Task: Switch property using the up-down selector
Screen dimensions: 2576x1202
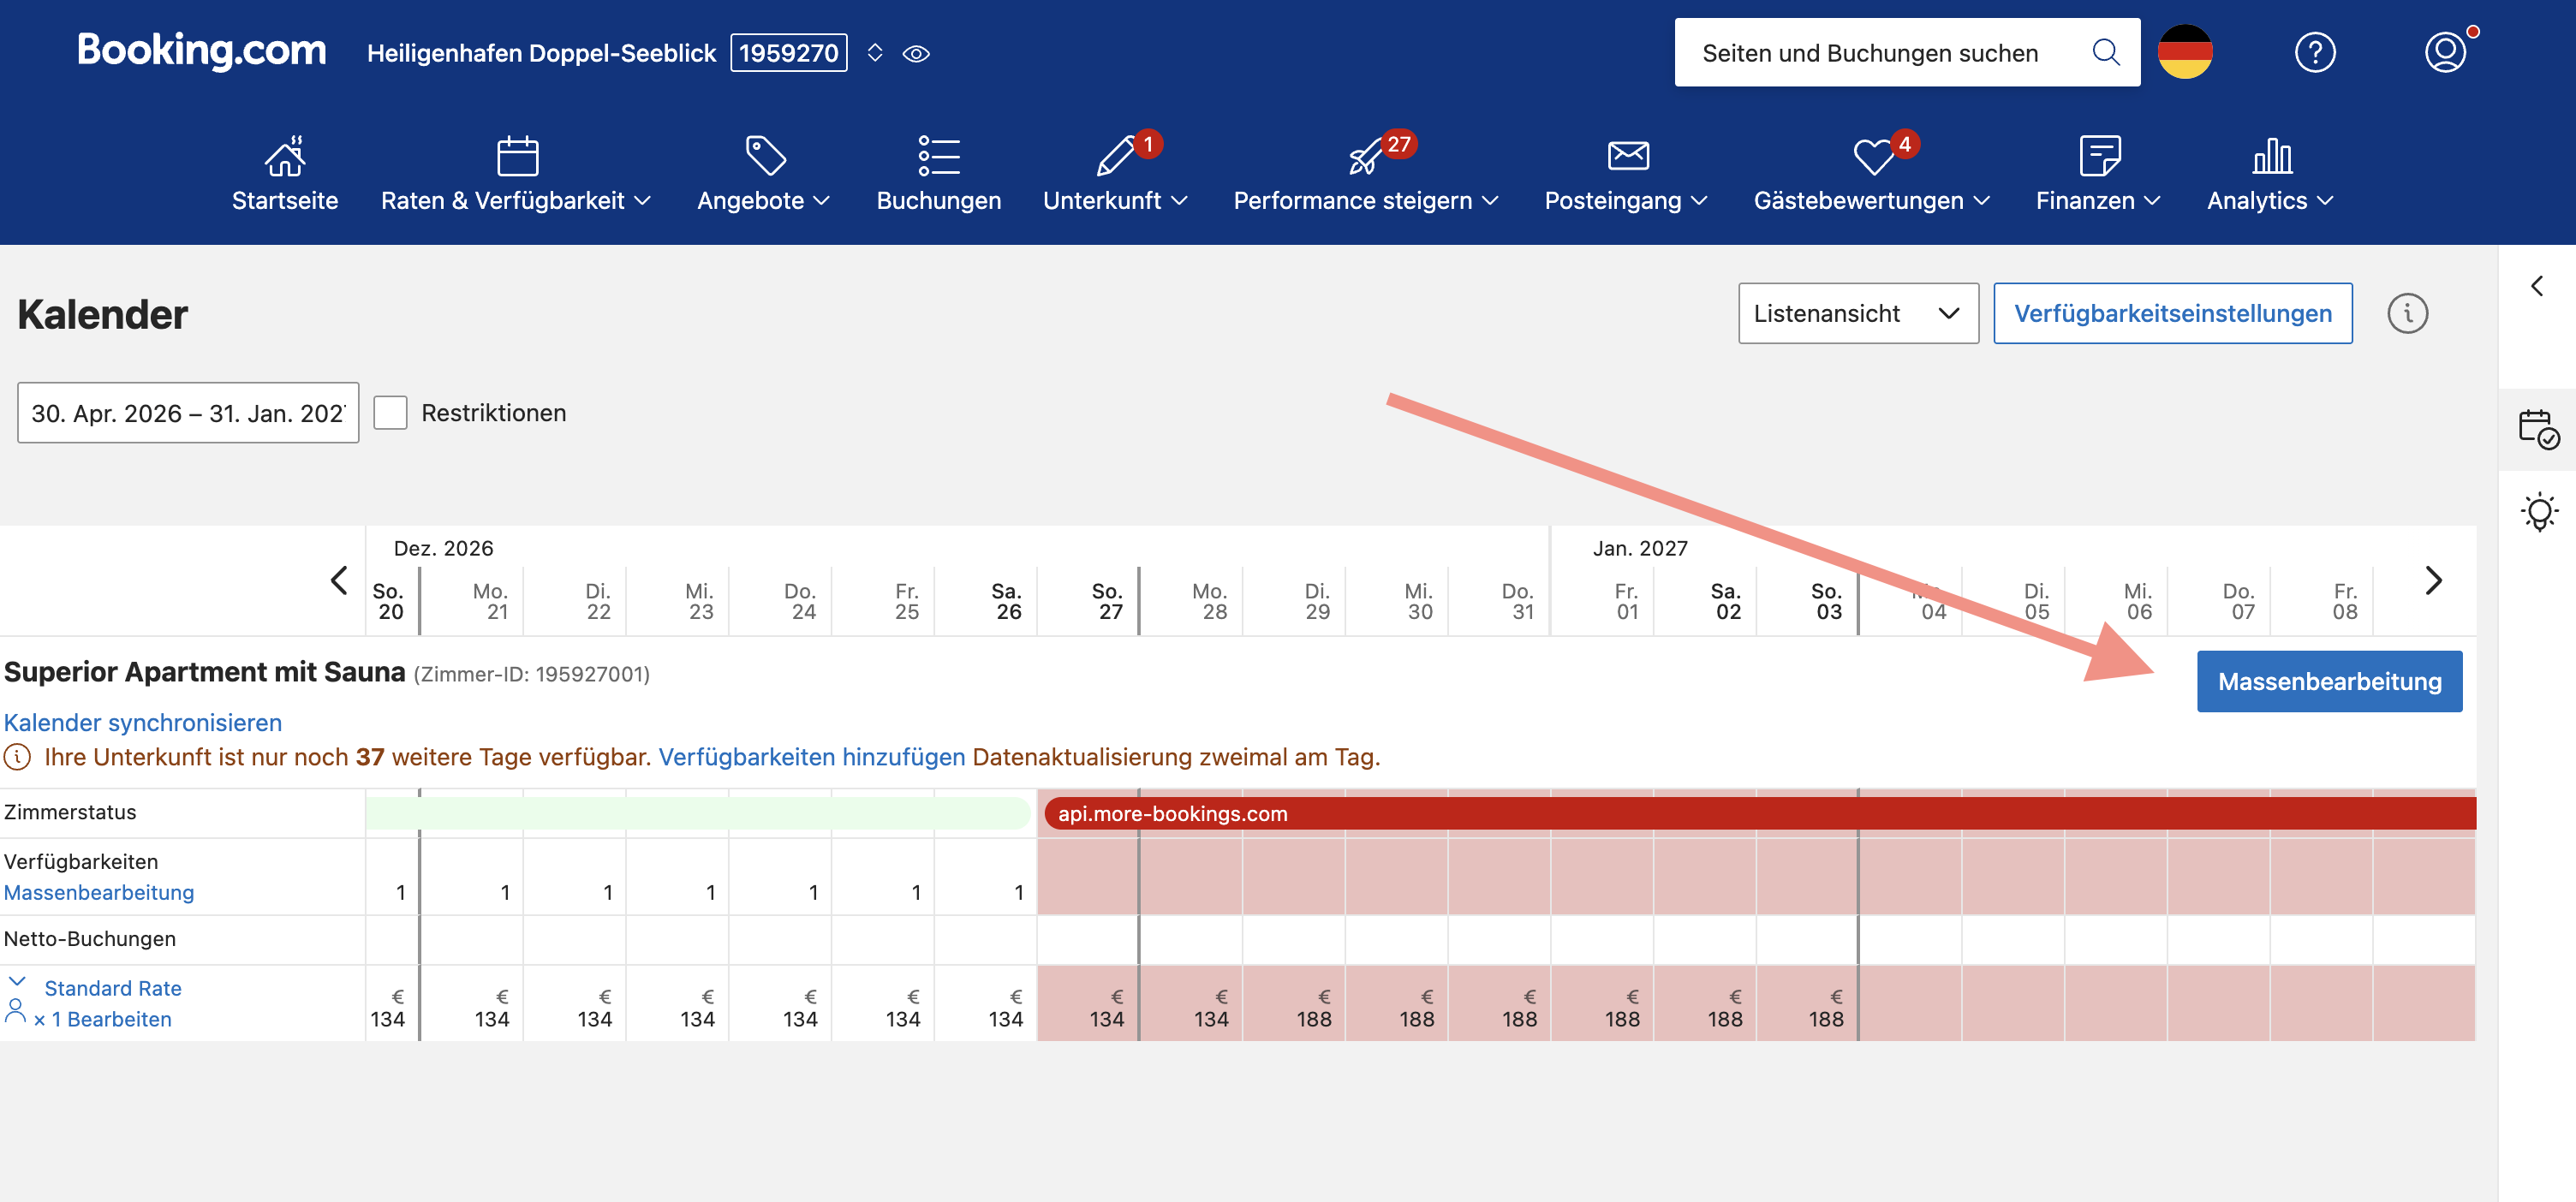Action: (874, 53)
